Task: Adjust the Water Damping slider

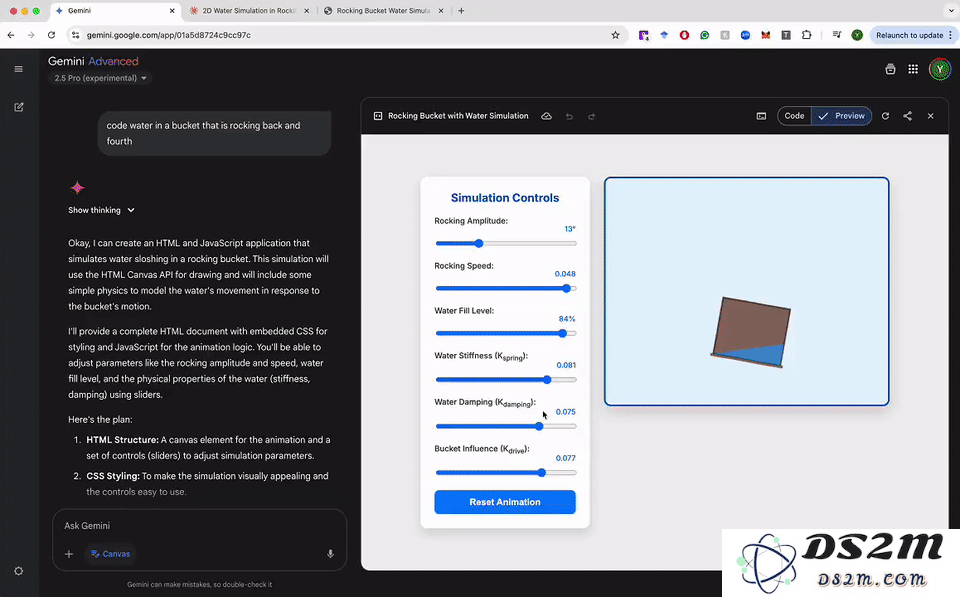Action: pos(506,426)
